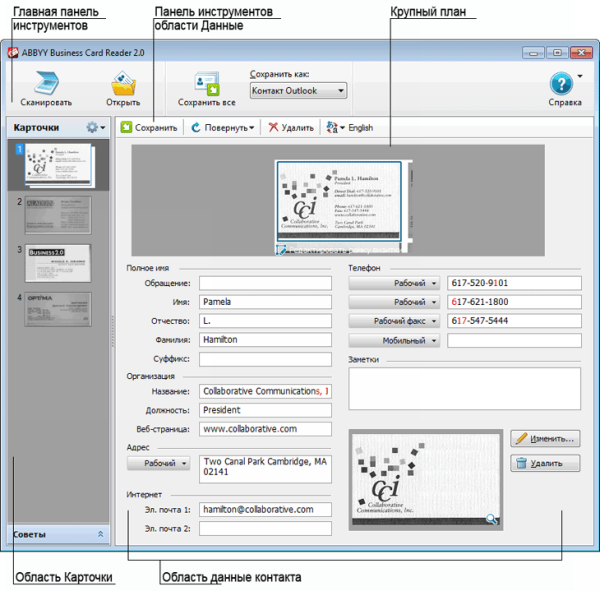This screenshot has height=591, width=600.
Task: Click Удалить button beside card image
Action: 545,463
